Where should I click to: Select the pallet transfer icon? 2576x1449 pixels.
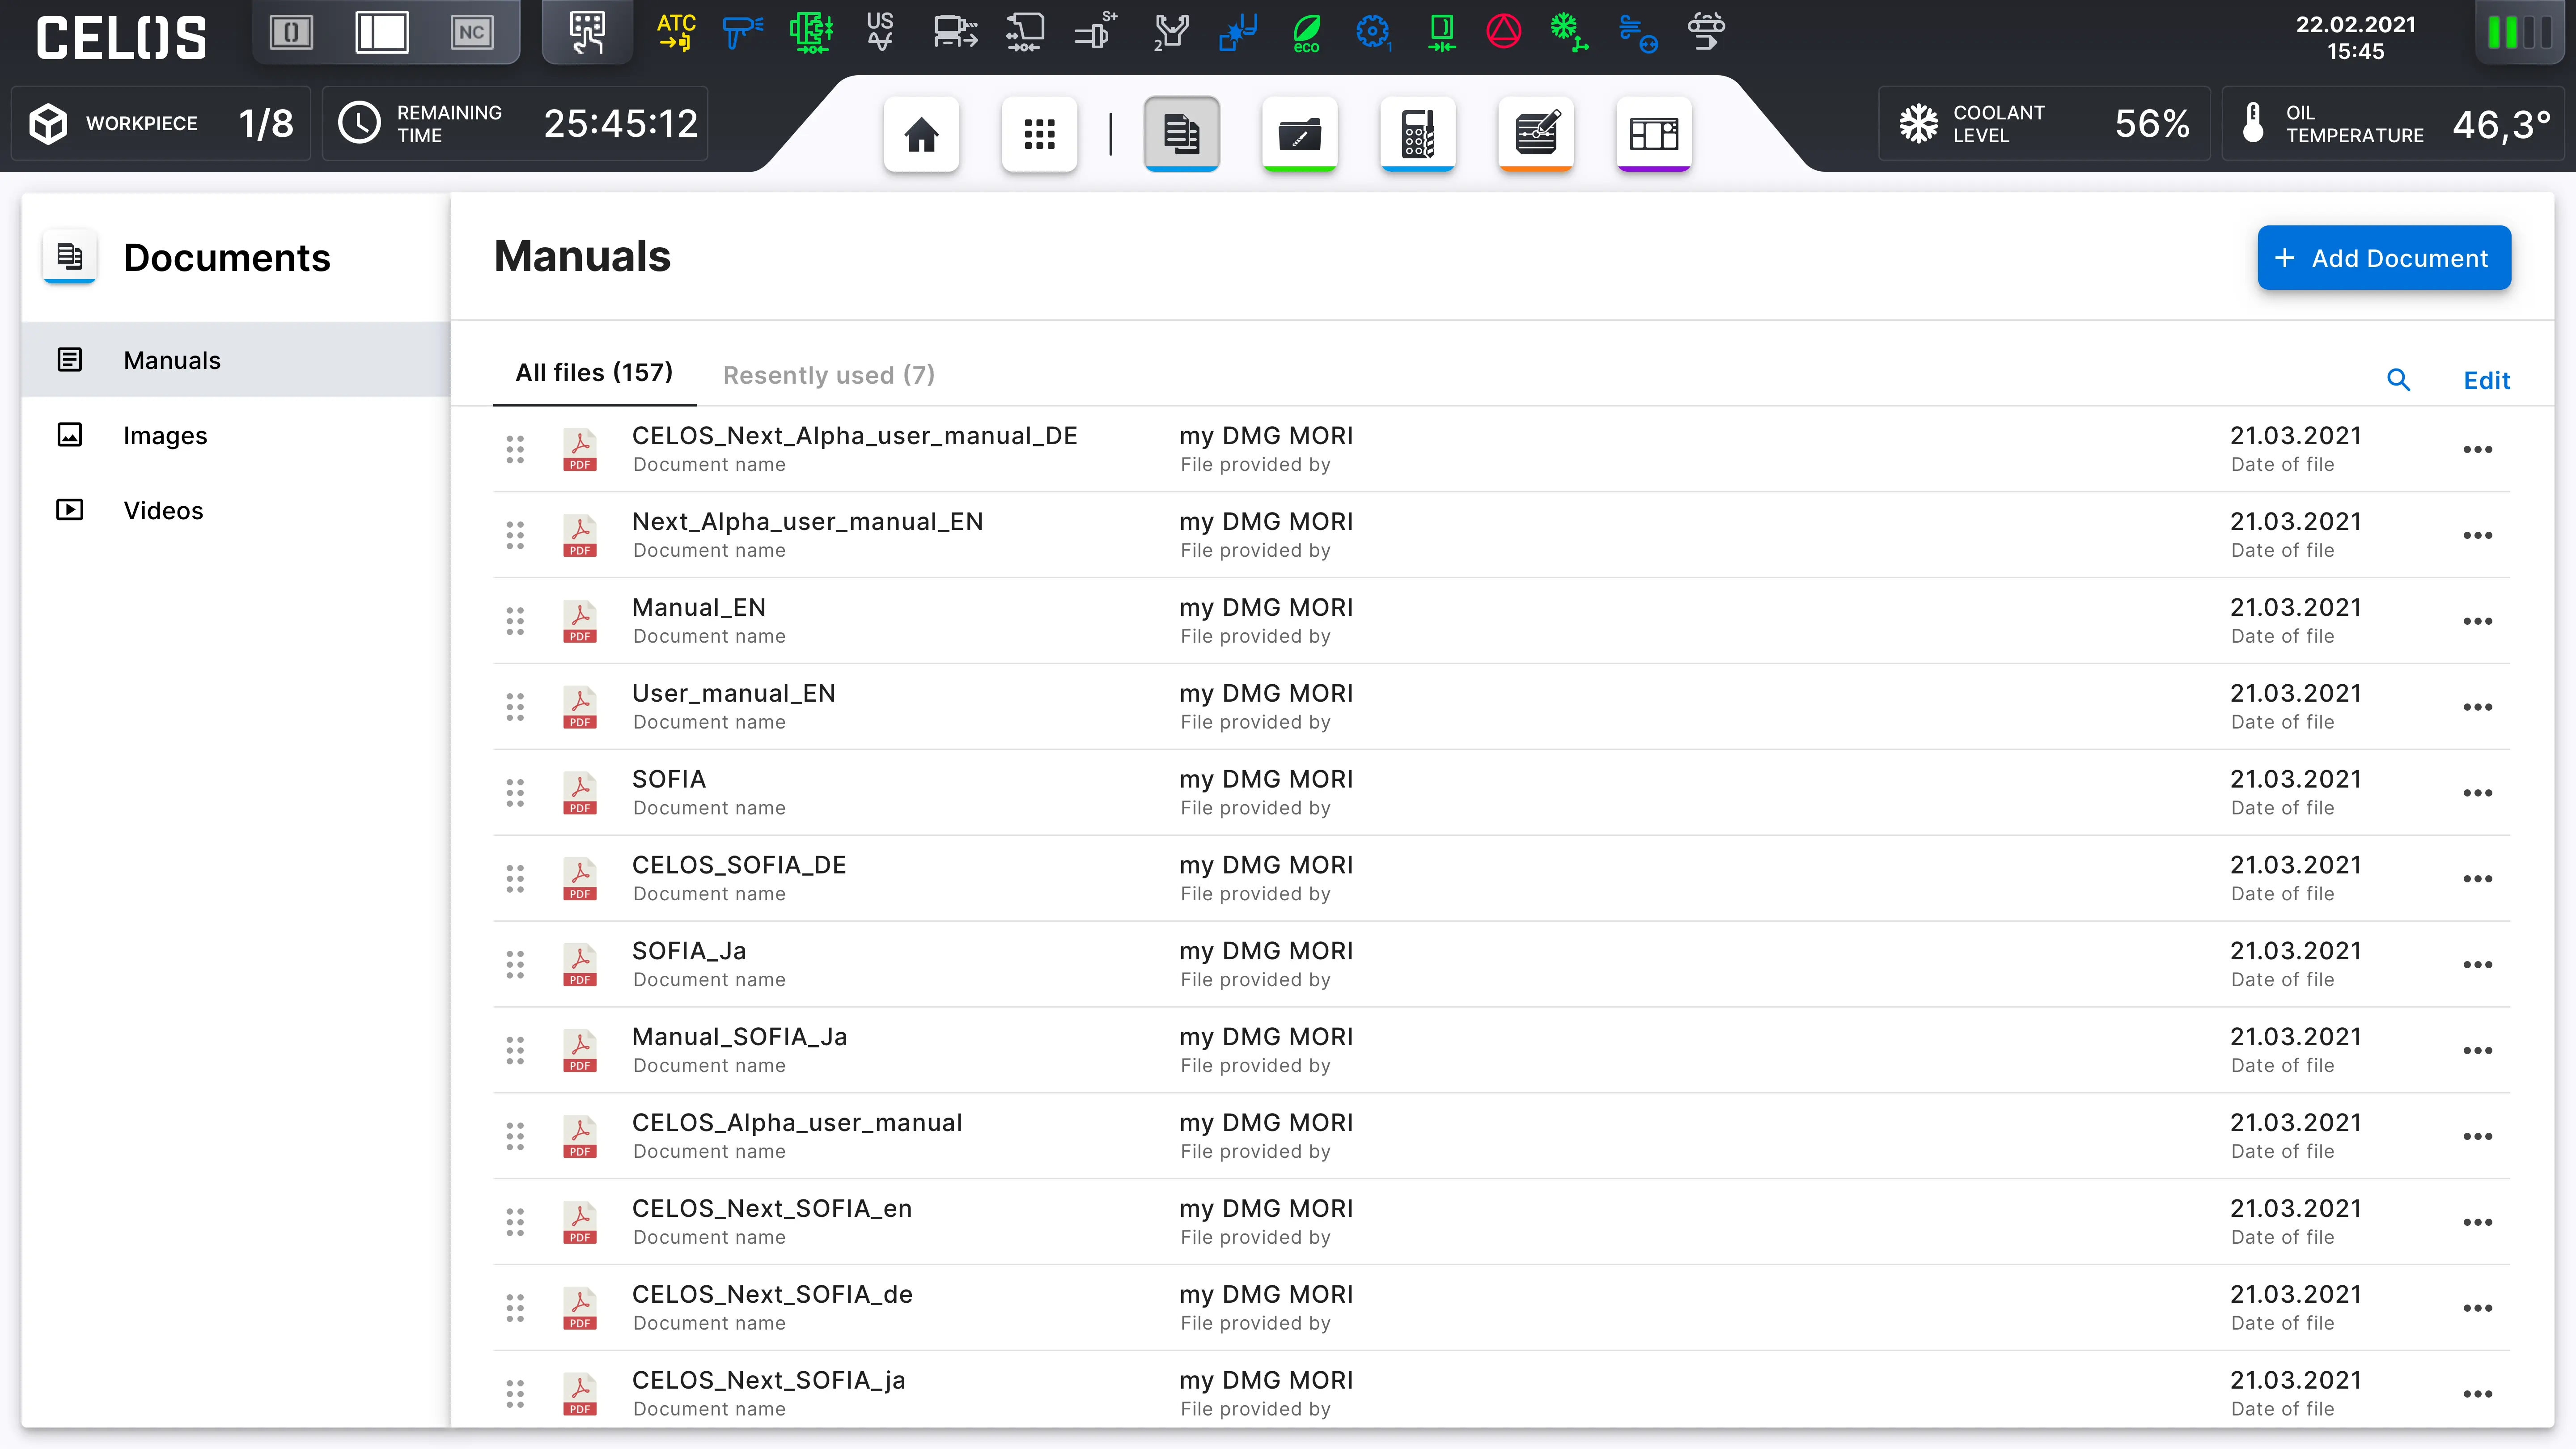(x=955, y=32)
